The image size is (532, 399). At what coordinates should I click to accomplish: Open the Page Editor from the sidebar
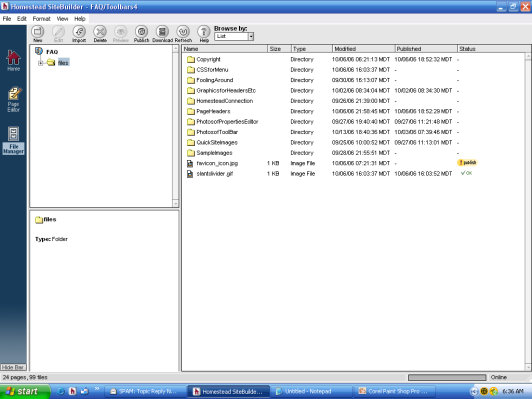coord(14,99)
